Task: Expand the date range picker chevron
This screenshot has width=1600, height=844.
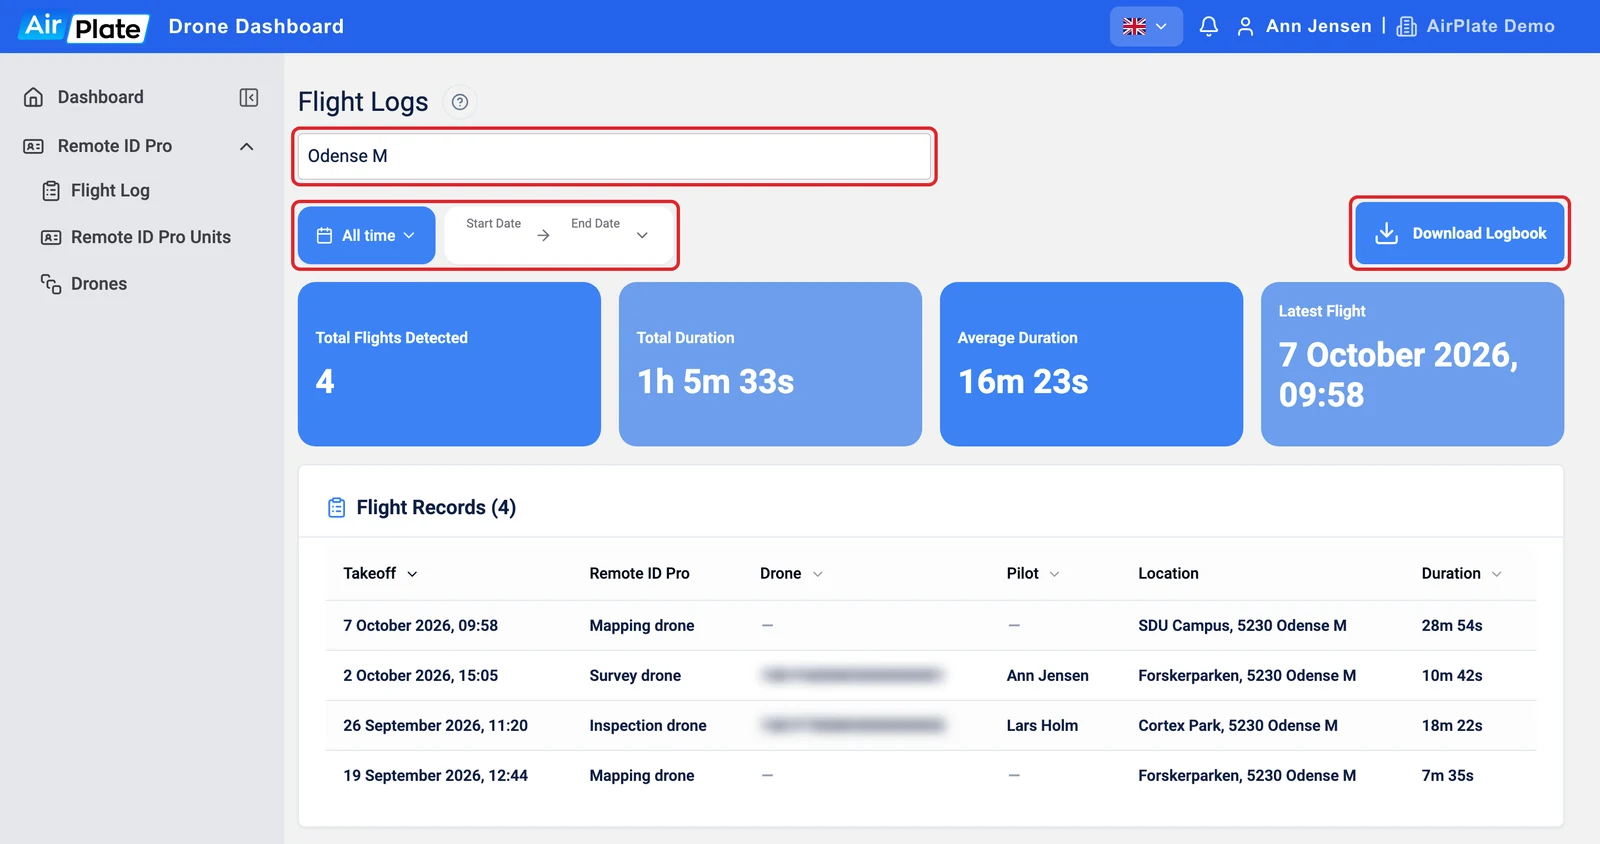Action: click(642, 236)
